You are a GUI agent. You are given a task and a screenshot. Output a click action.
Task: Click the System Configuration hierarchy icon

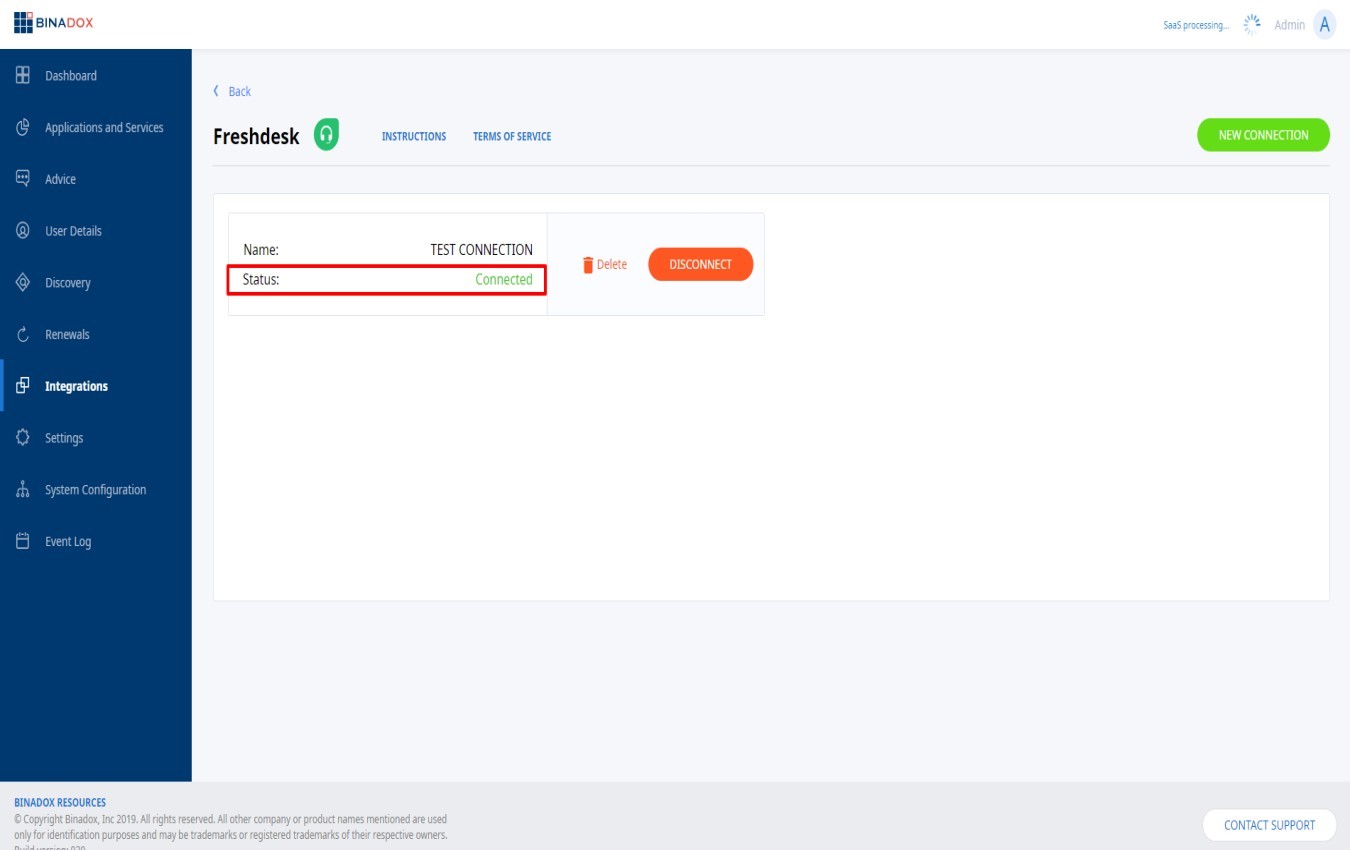(x=22, y=490)
